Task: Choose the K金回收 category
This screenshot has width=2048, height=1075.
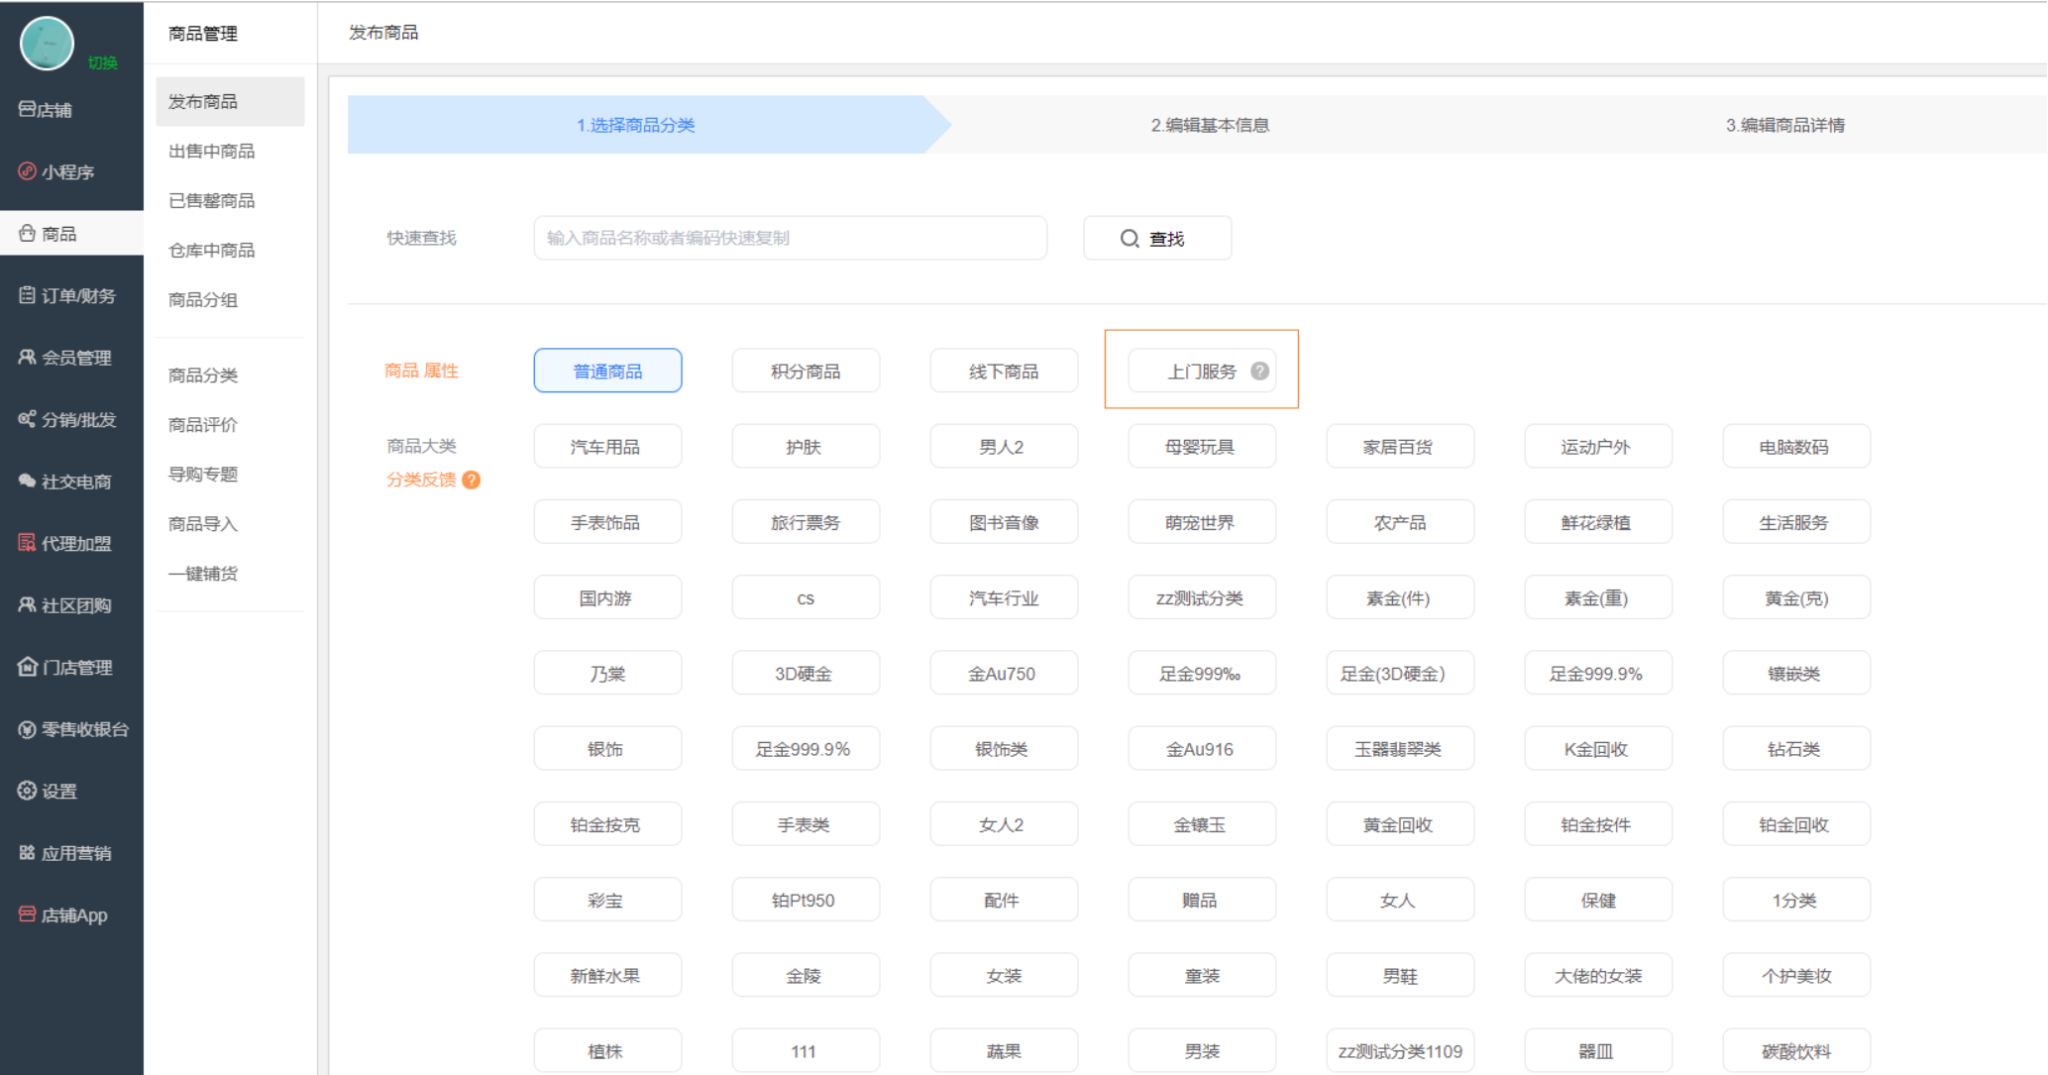Action: 1598,749
